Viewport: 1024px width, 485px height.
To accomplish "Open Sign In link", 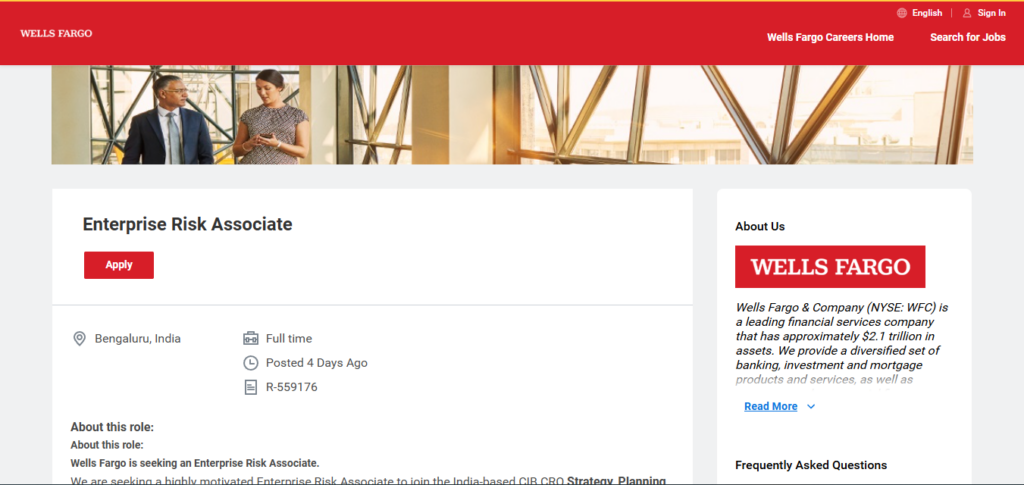I will pos(991,13).
